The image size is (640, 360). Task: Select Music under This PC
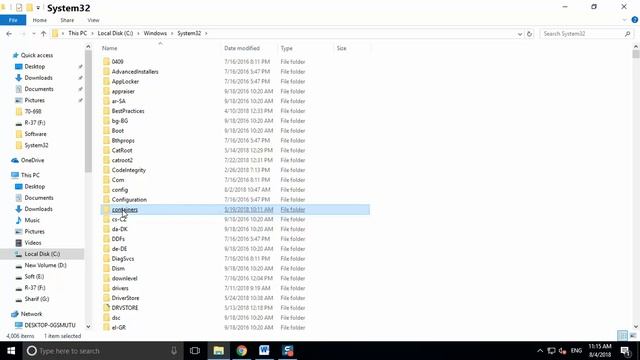[32, 220]
